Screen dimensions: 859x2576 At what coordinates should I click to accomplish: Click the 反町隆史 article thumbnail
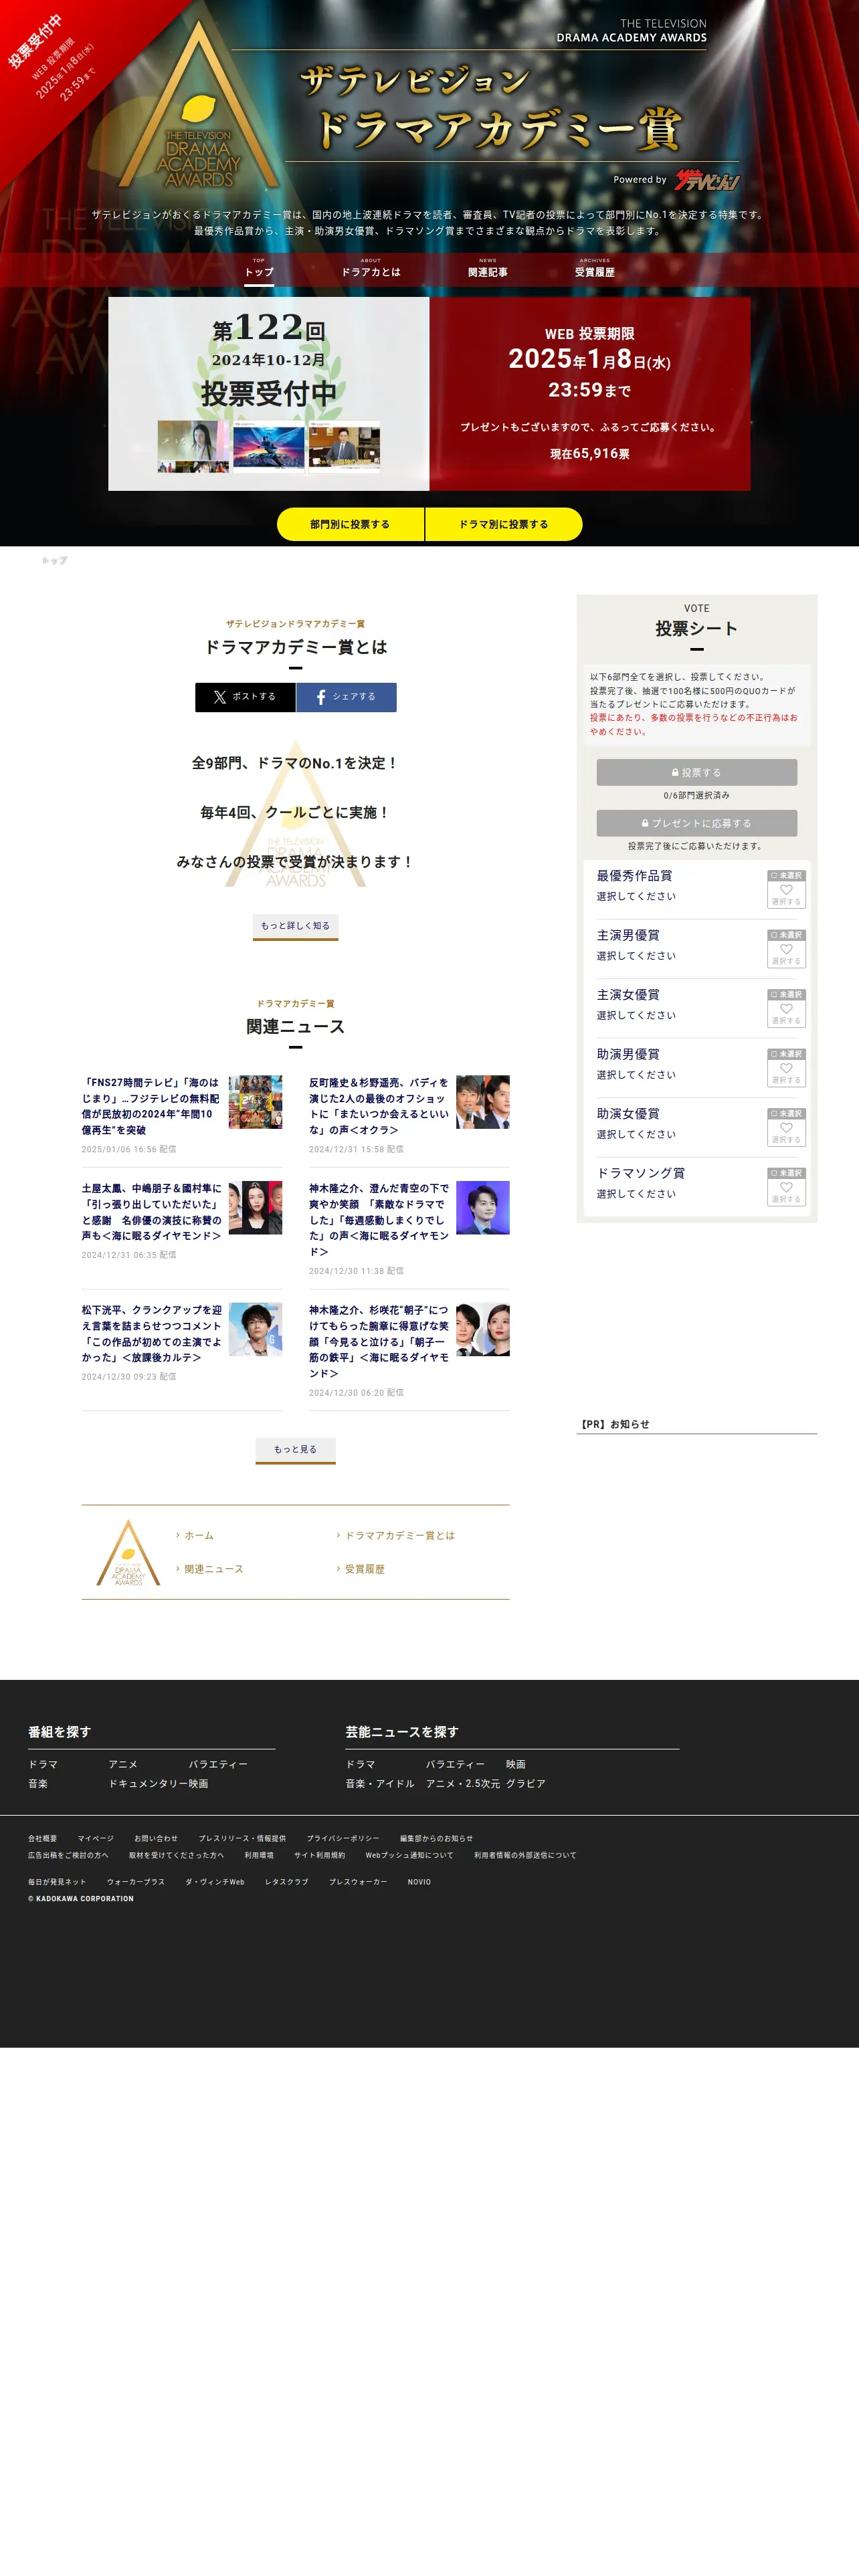[x=483, y=1102]
